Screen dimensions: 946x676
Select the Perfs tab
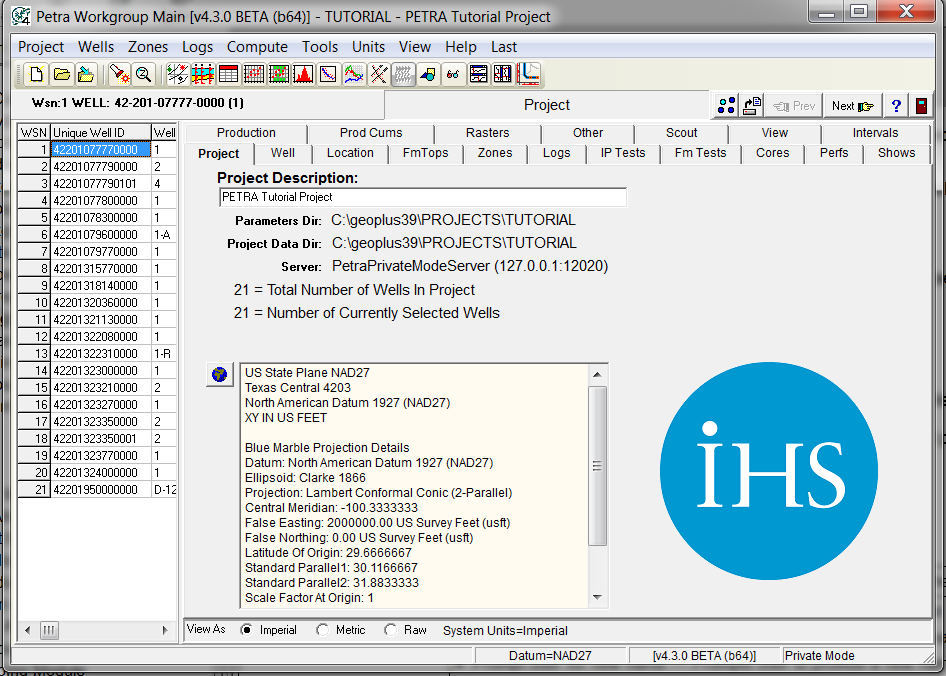pyautogui.click(x=834, y=153)
